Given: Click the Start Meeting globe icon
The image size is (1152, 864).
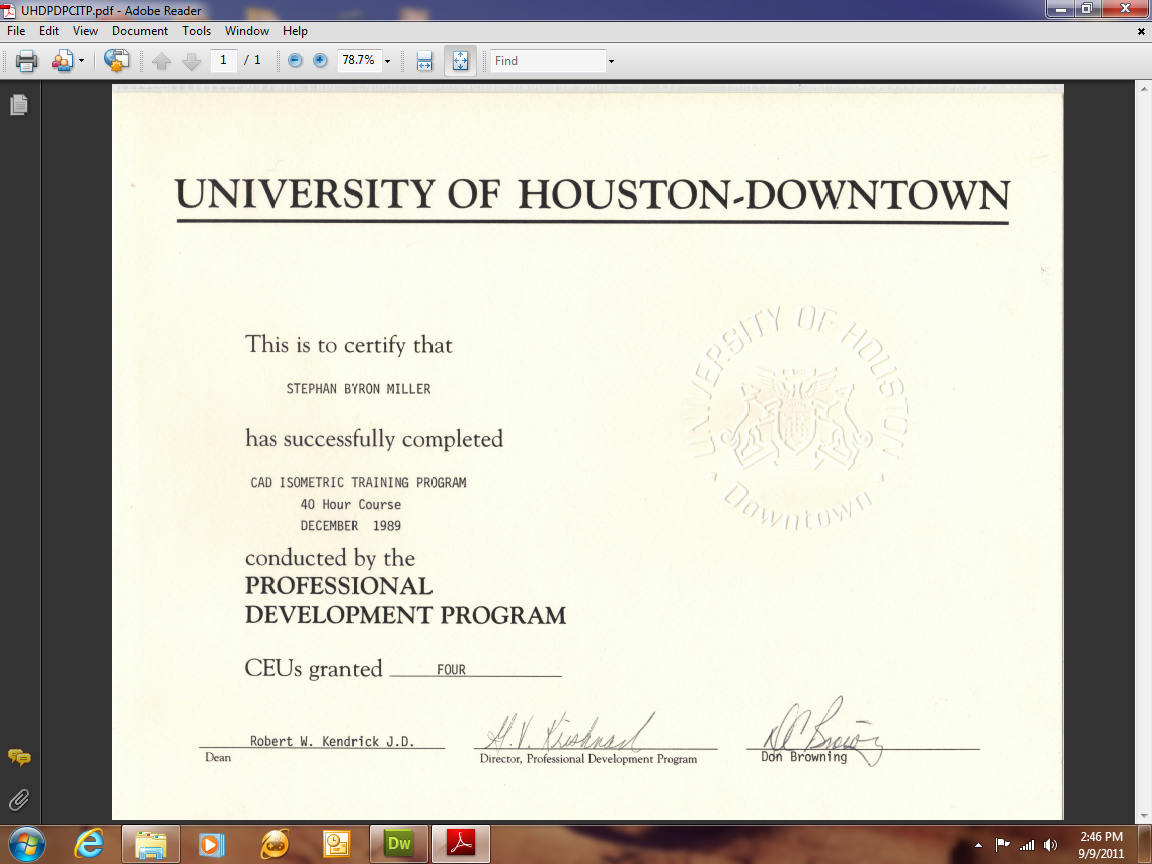Looking at the screenshot, I should 116,60.
